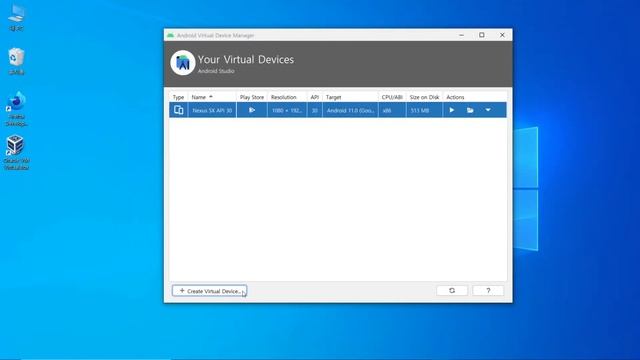Select the Oracle VM VirtualBox desktop shortcut
Viewport: 640px width, 360px height.
click(x=16, y=152)
